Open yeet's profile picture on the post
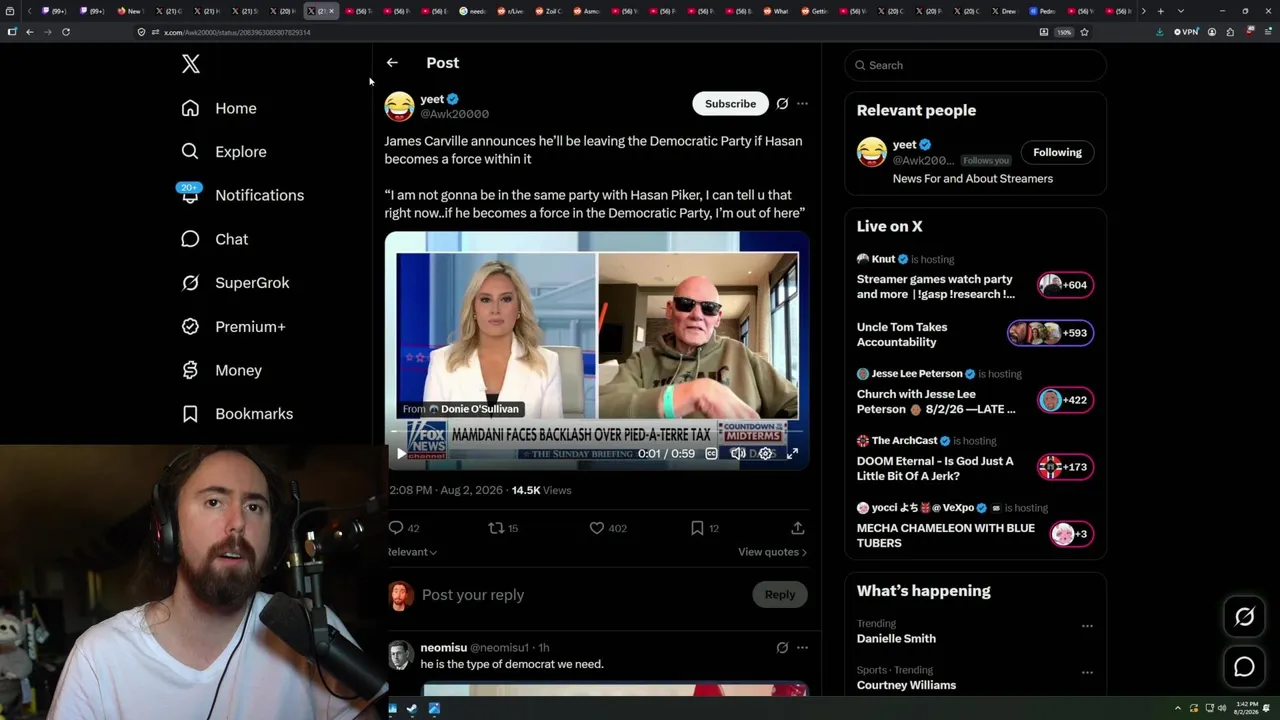Viewport: 1280px width, 720px height. click(399, 106)
